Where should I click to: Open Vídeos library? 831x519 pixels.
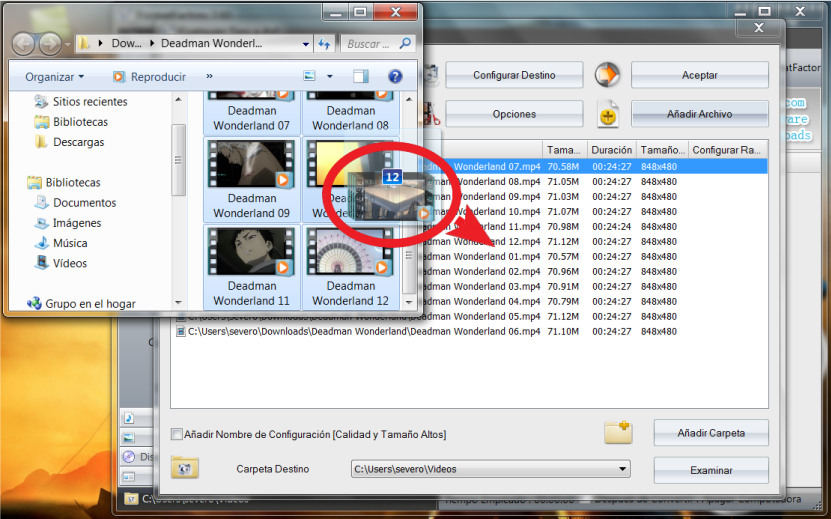pos(61,263)
